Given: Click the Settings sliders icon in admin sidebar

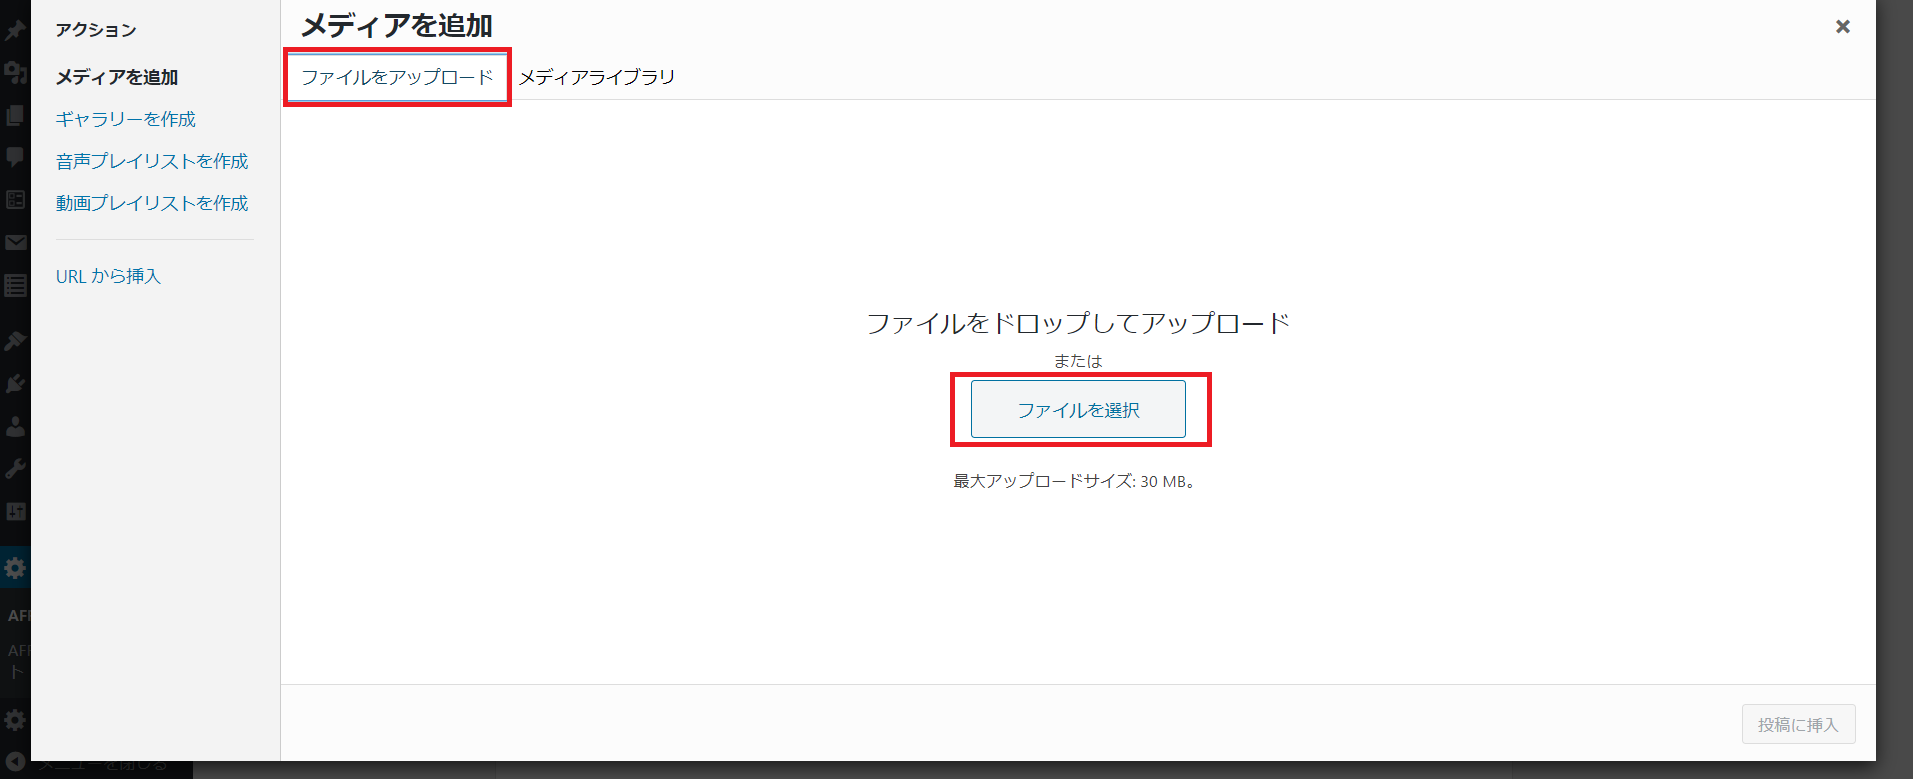Looking at the screenshot, I should pos(15,511).
